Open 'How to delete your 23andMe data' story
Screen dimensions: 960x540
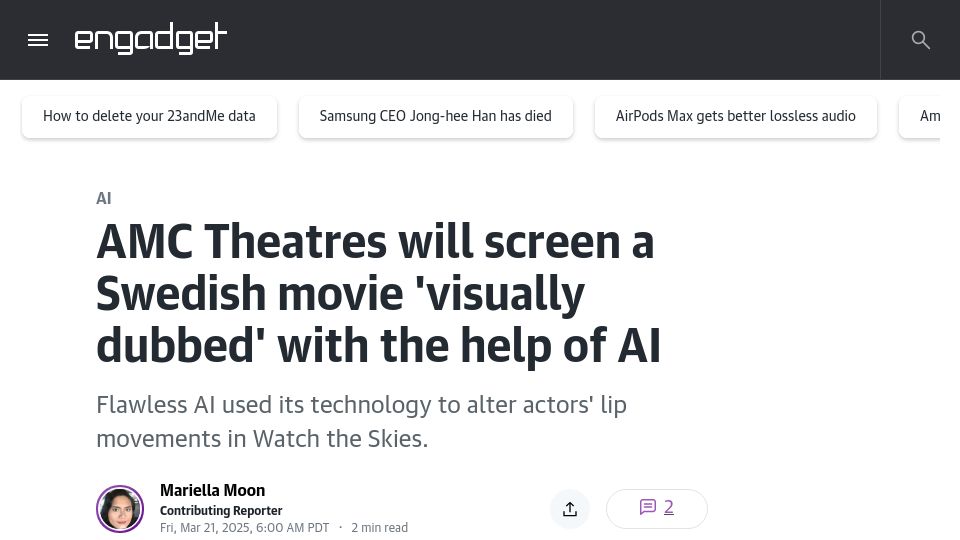[x=149, y=116]
